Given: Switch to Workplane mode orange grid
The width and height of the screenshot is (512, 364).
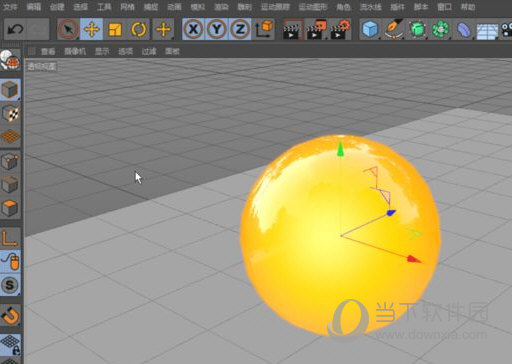Looking at the screenshot, I should [10, 137].
